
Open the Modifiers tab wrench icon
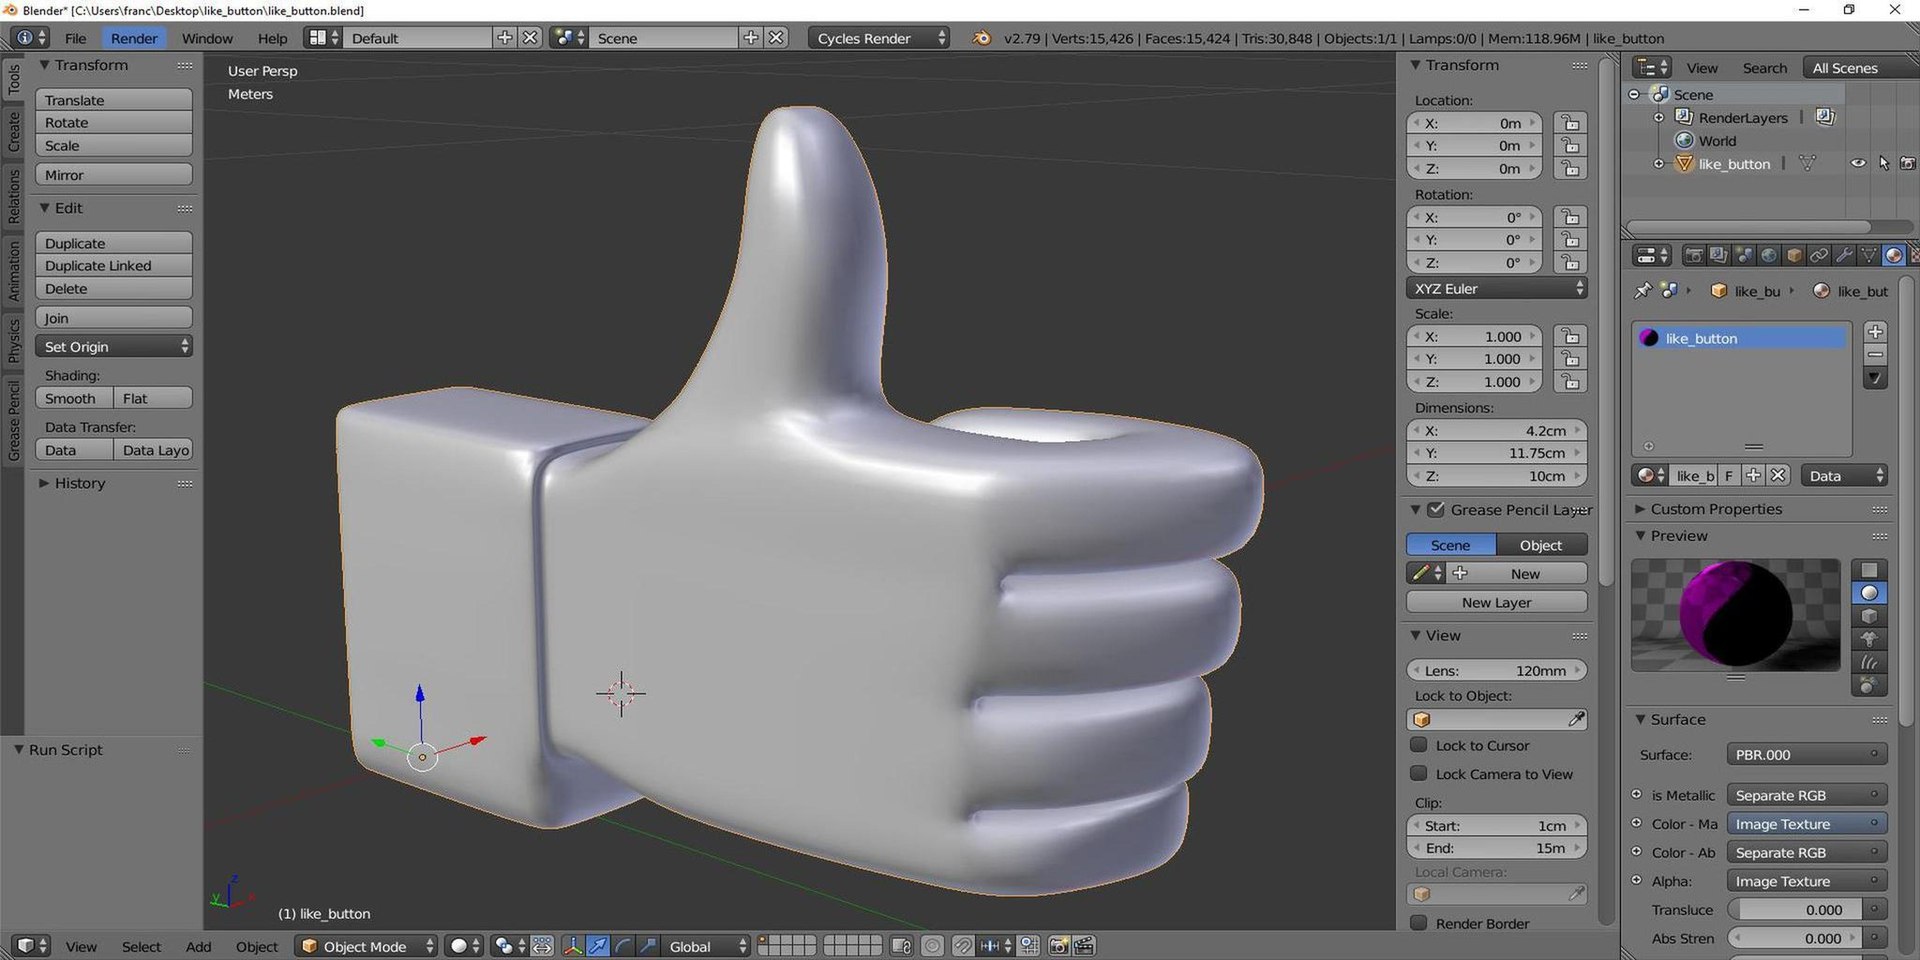(x=1844, y=256)
